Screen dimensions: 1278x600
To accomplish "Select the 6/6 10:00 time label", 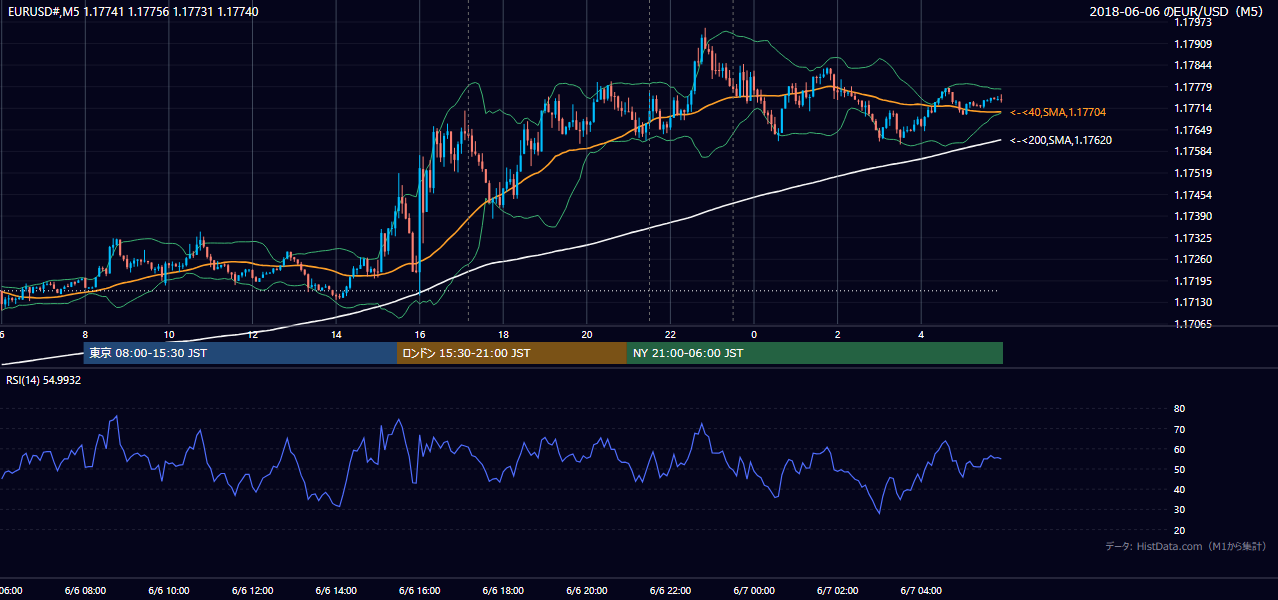I will pyautogui.click(x=169, y=591).
